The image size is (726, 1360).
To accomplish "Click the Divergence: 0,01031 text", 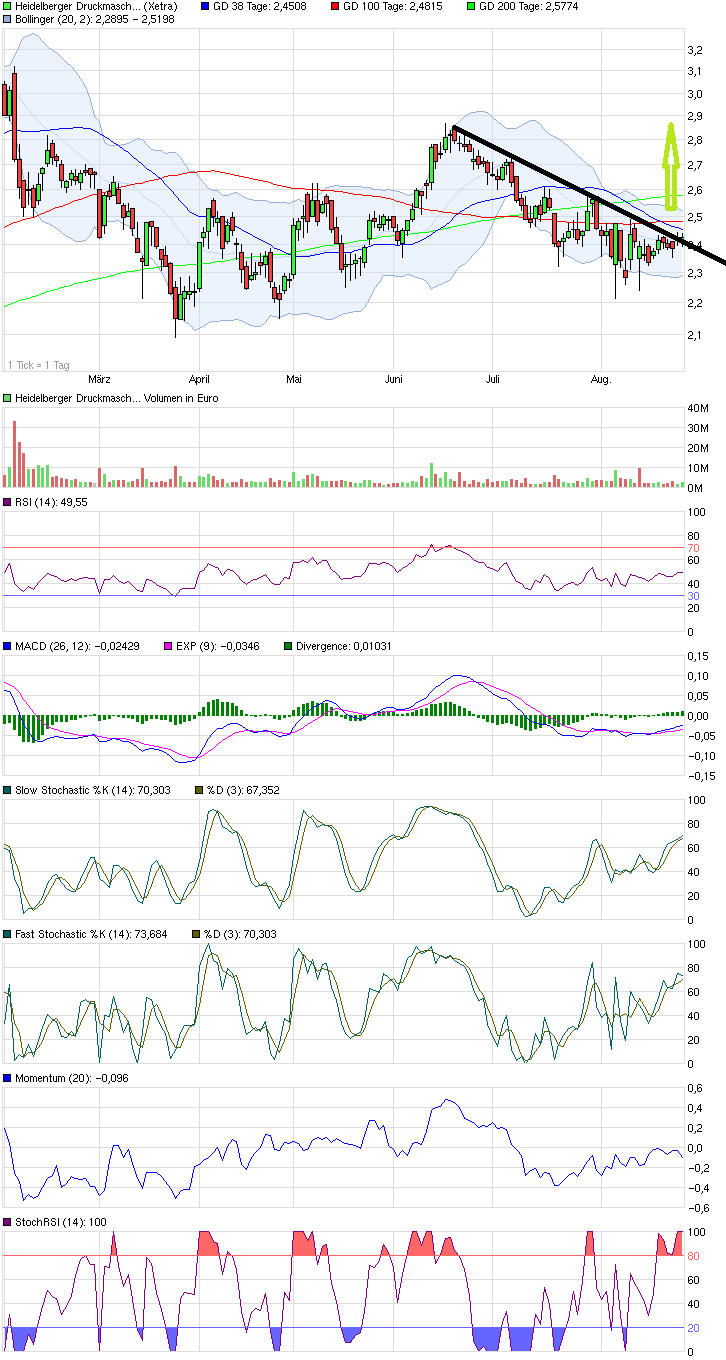I will point(344,646).
